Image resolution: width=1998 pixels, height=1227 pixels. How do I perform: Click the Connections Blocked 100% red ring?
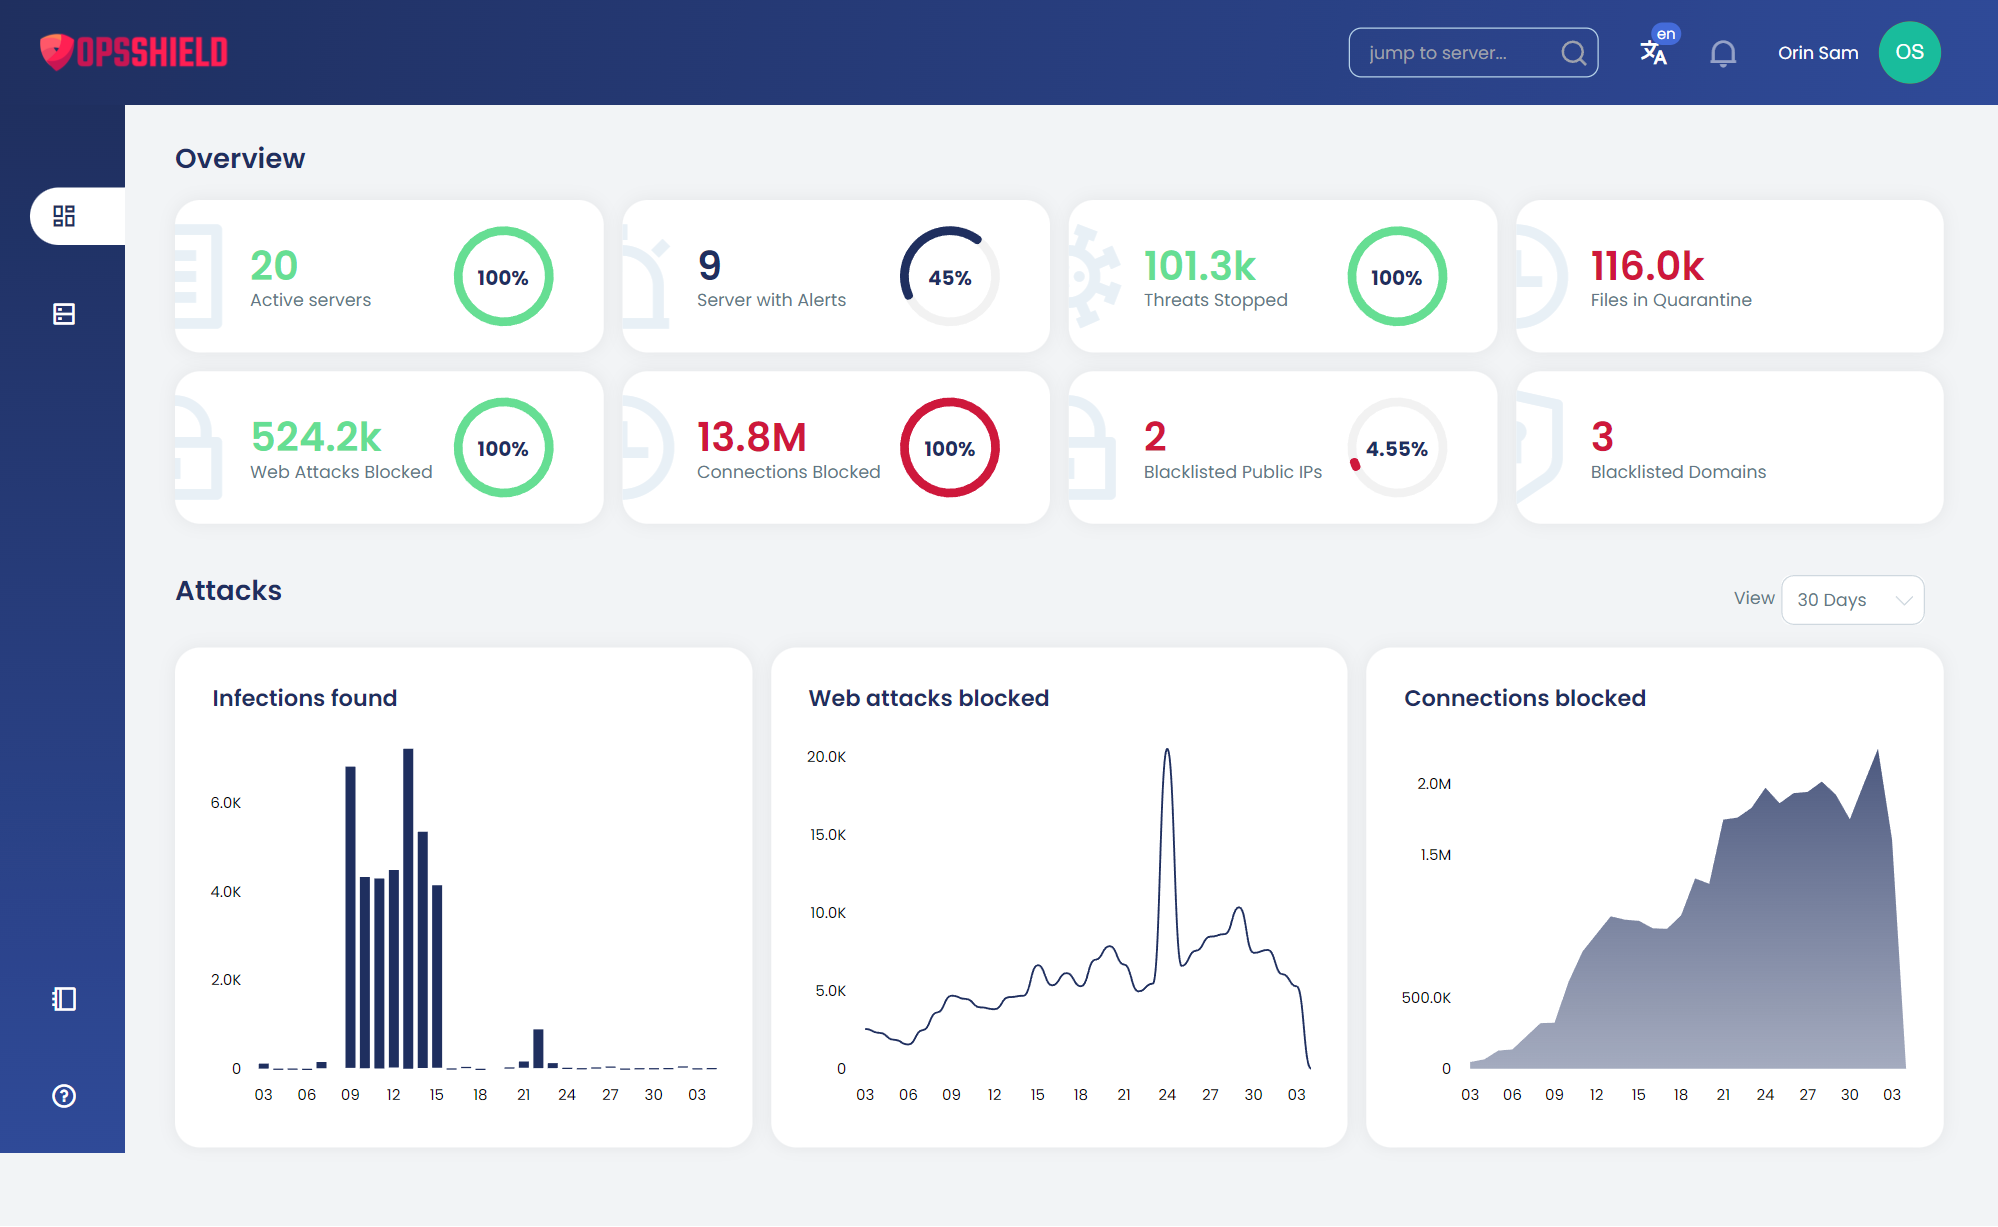(x=949, y=448)
